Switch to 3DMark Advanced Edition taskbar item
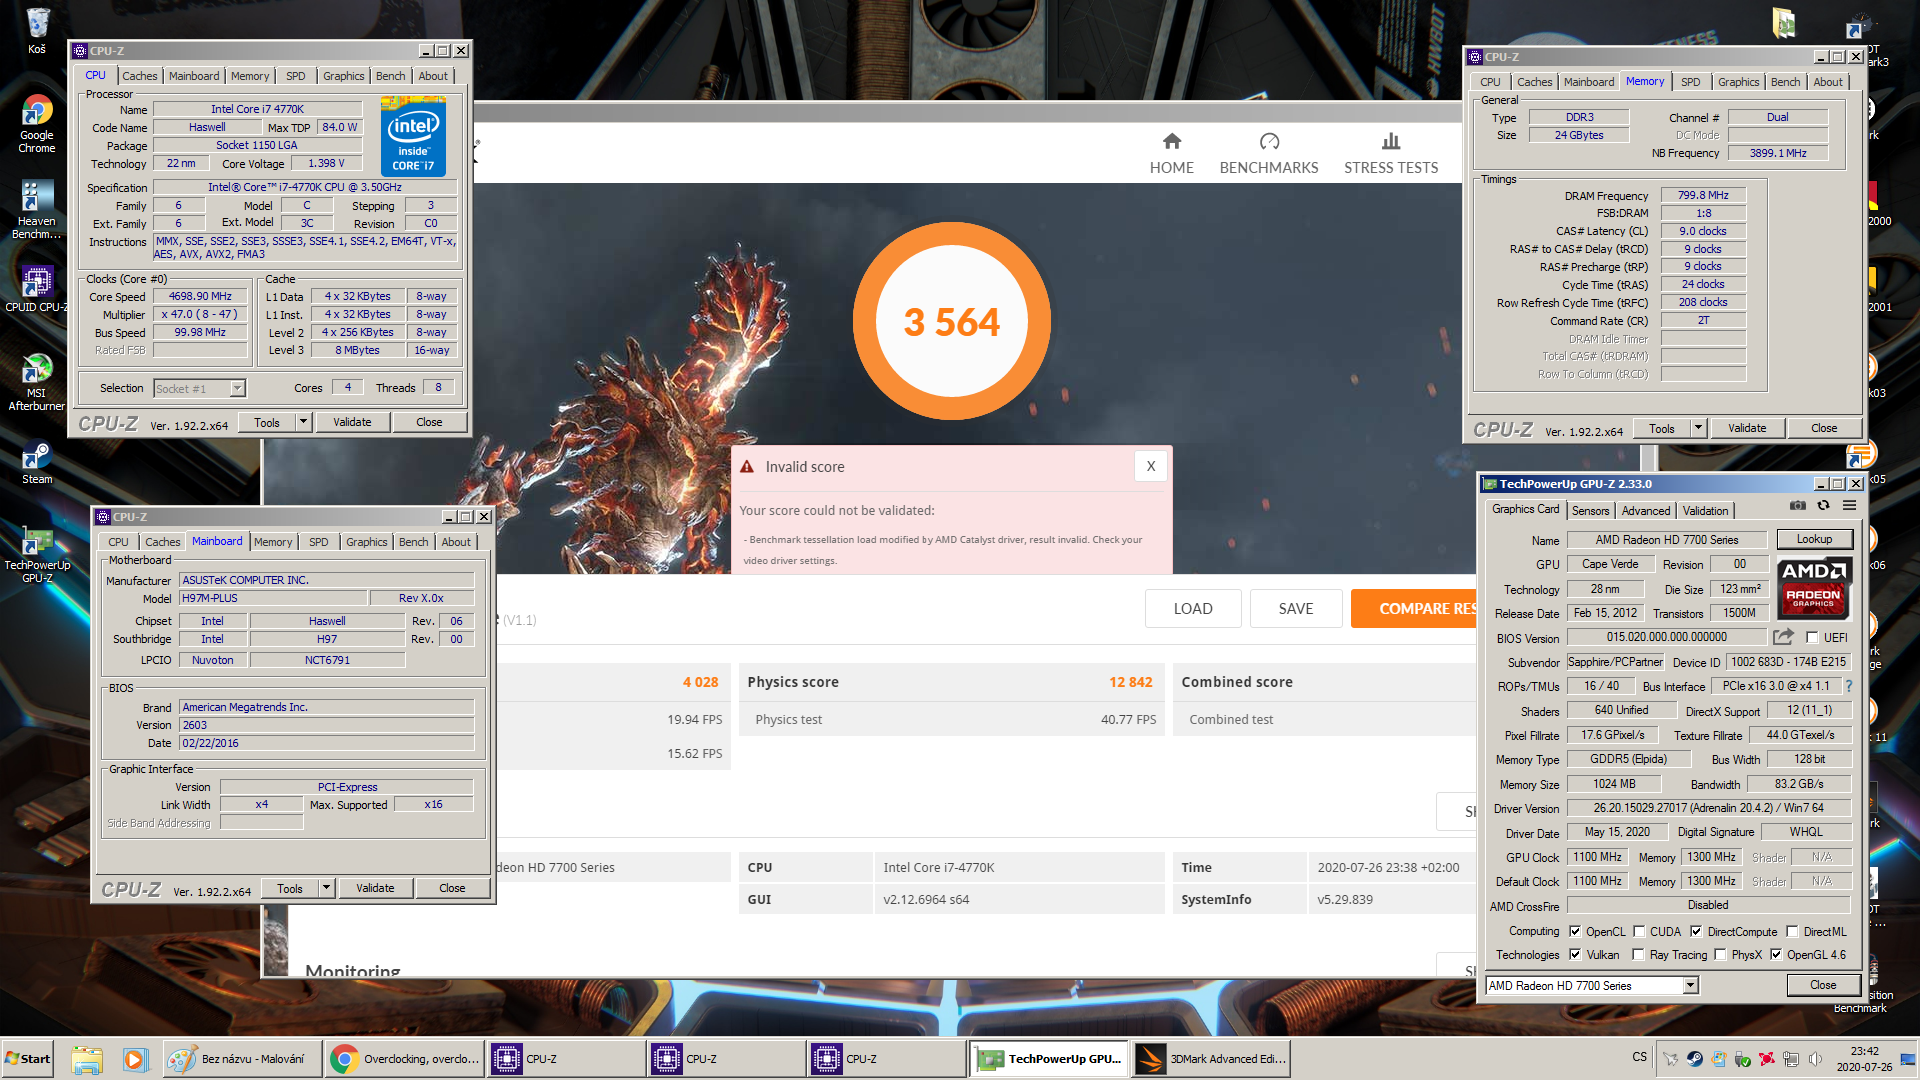Screen dimensions: 1920x1080 (x=1211, y=1059)
